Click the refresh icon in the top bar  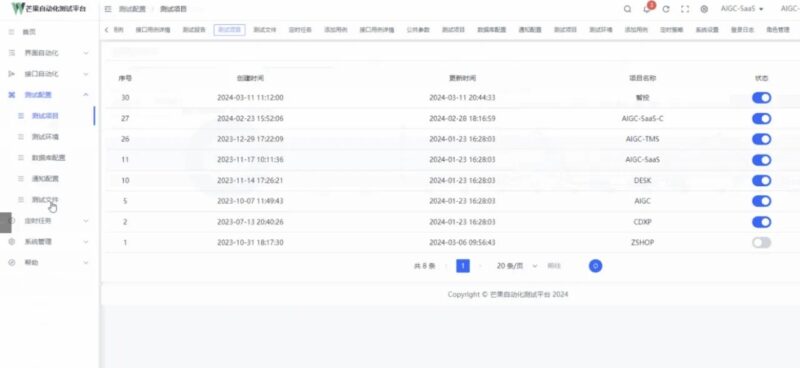tap(666, 9)
